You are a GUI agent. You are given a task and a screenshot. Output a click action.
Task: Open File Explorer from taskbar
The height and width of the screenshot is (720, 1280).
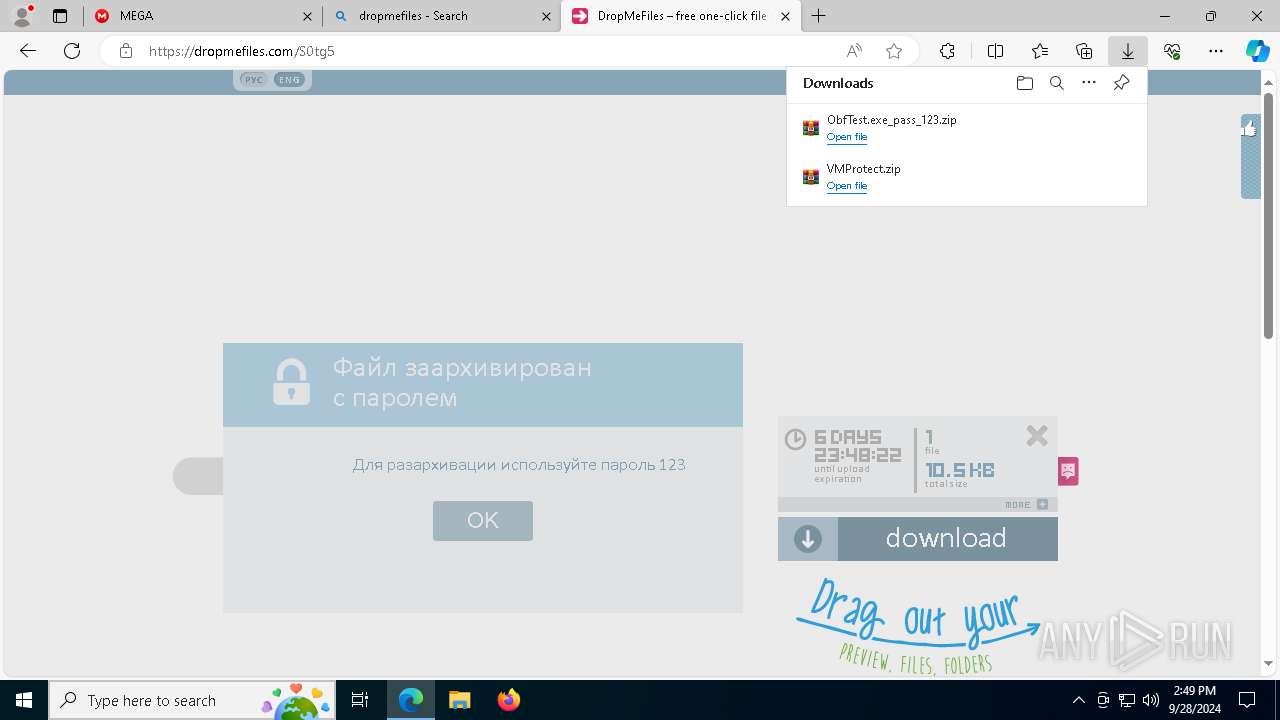click(x=459, y=700)
